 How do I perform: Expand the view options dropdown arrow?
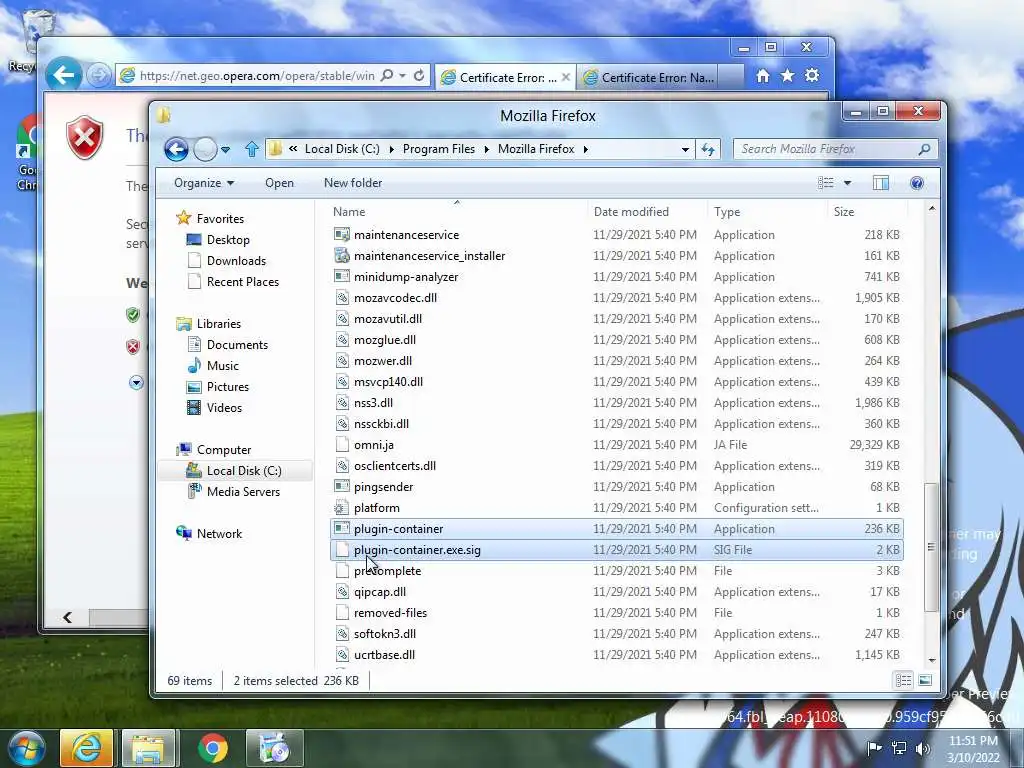(847, 183)
